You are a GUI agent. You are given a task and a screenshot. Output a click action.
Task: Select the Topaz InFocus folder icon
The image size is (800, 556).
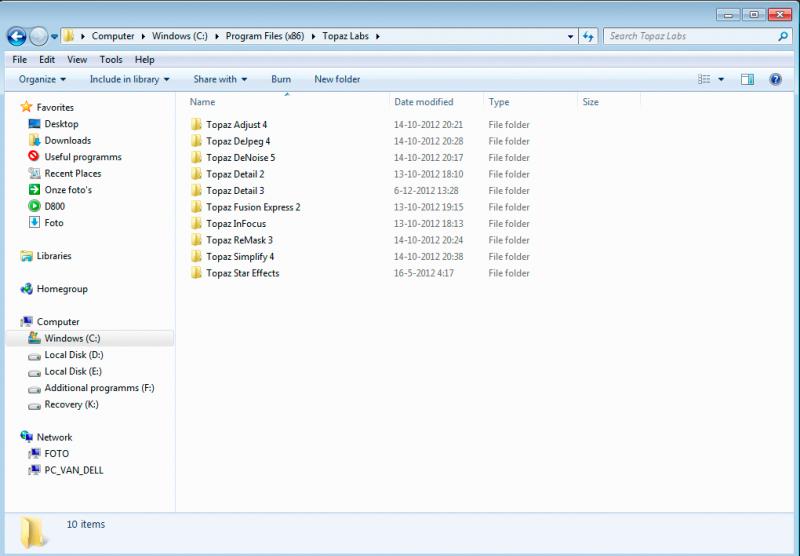pyautogui.click(x=196, y=223)
